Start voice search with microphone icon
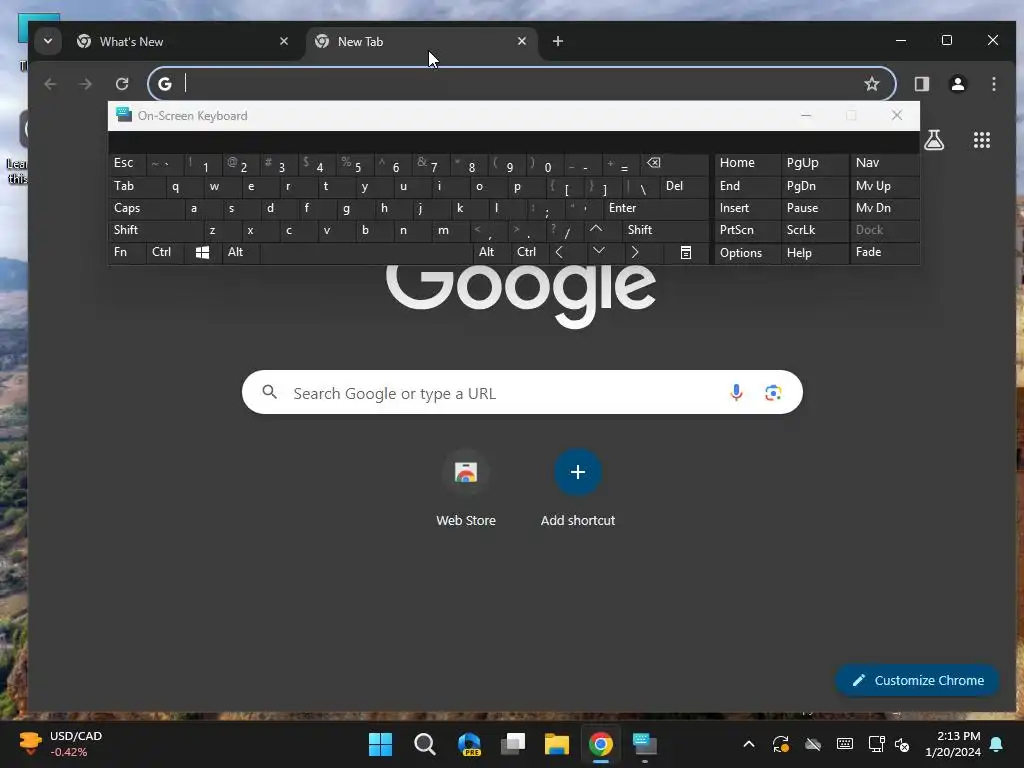Screen dimensions: 1024x768 pyautogui.click(x=736, y=392)
